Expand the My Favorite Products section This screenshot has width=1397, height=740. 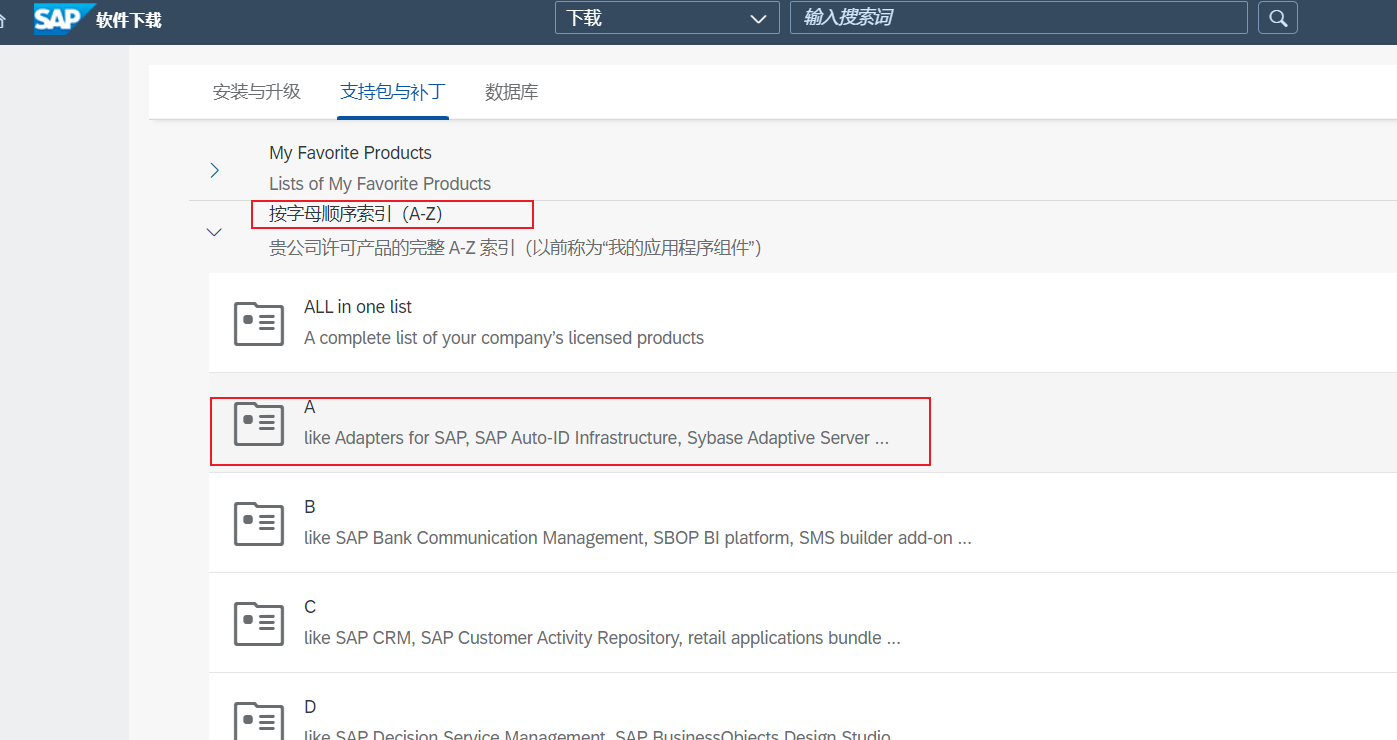[x=214, y=170]
